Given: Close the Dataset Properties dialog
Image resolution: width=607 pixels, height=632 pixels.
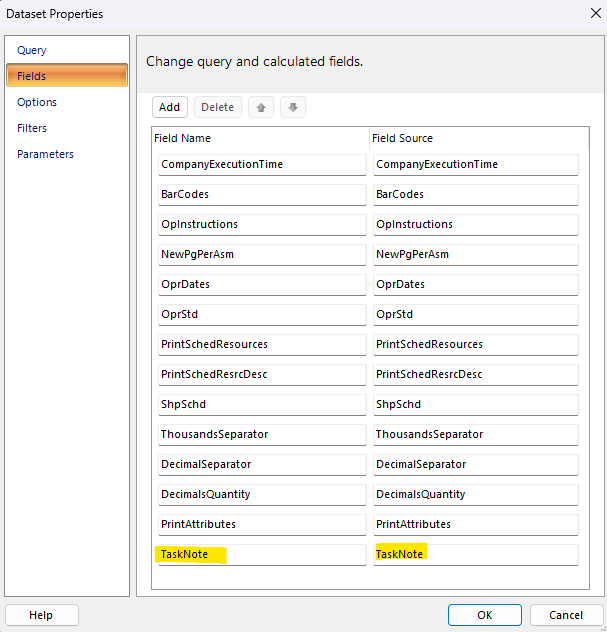Looking at the screenshot, I should coord(583,14).
